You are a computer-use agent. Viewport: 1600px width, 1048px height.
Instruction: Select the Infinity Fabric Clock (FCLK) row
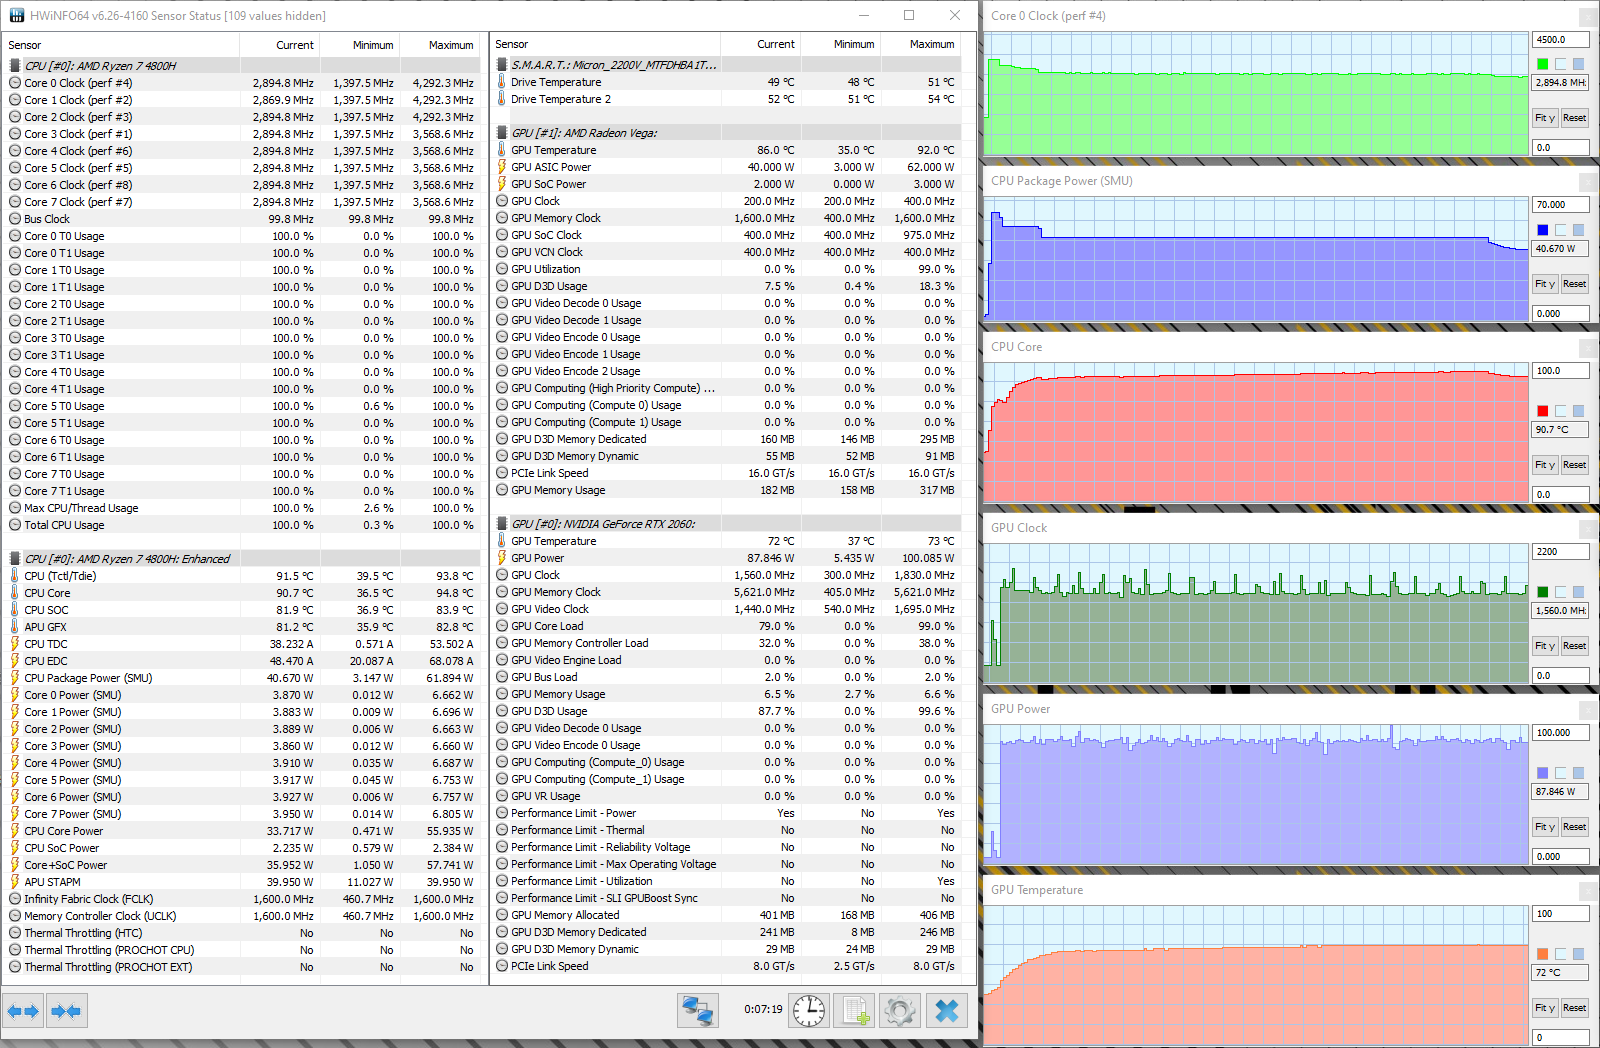click(x=242, y=899)
